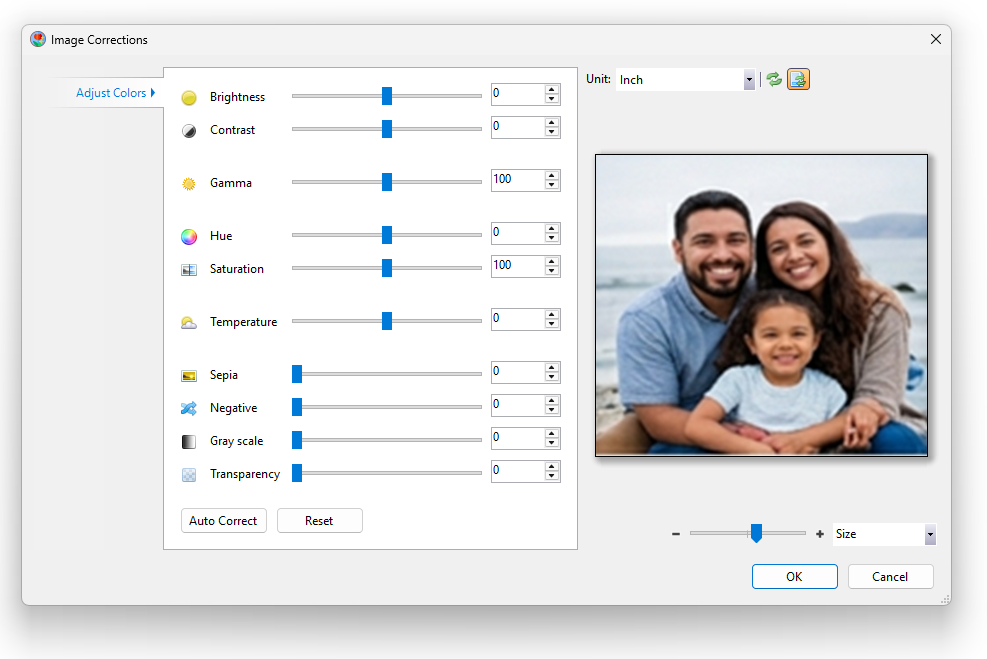Click the Gamma sun icon
This screenshot has width=987, height=659.
coord(189,184)
